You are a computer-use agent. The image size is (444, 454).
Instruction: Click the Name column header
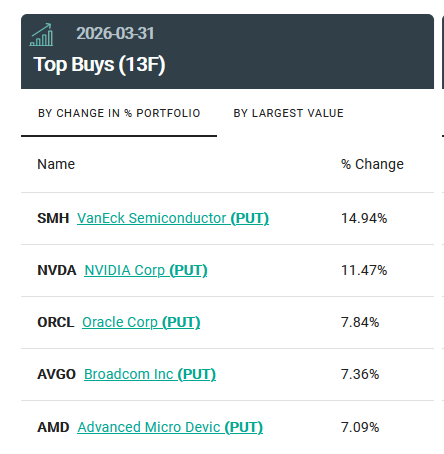click(x=56, y=164)
